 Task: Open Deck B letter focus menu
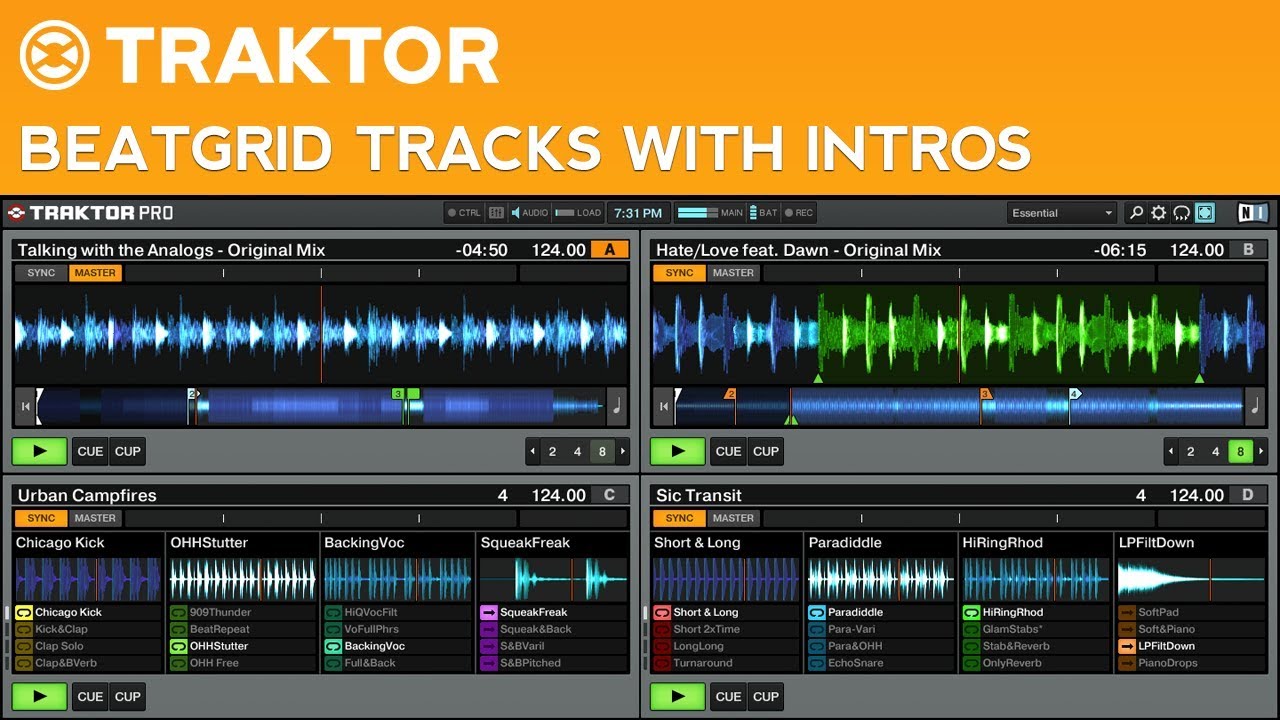pyautogui.click(x=1248, y=250)
